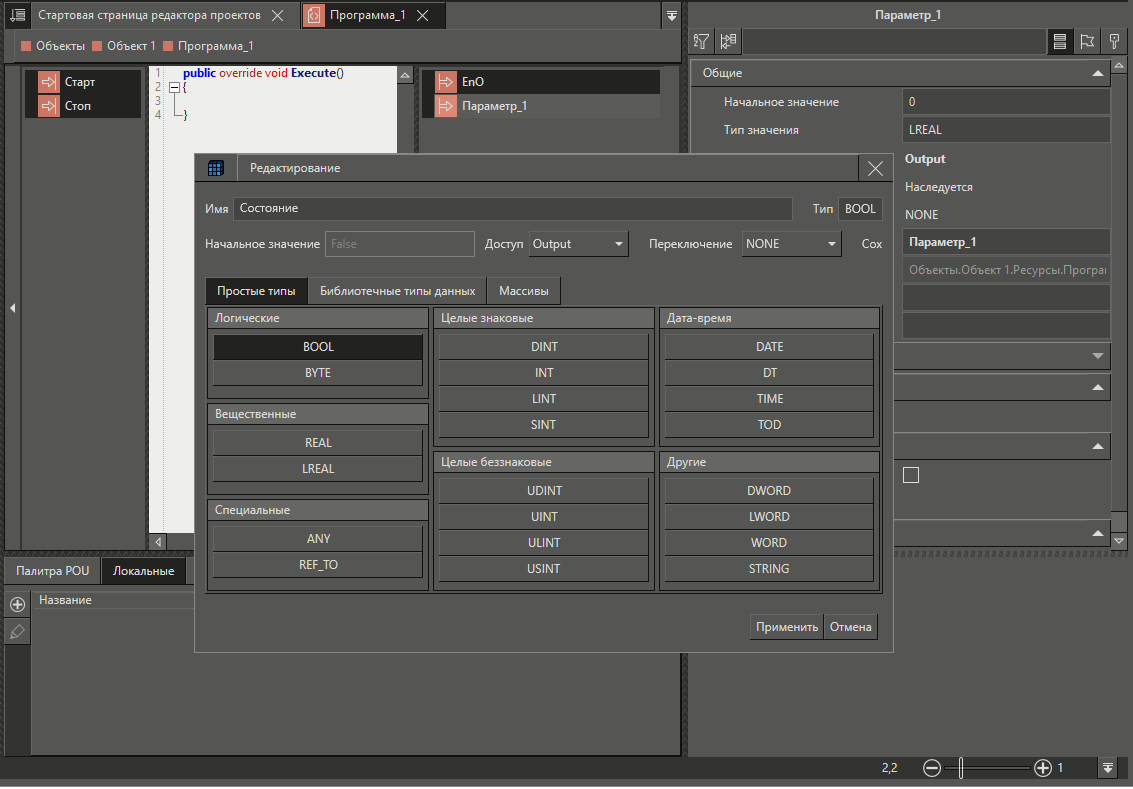Switch to Библиотечные типы данных tab
Viewport: 1133px width, 789px height.
point(397,291)
